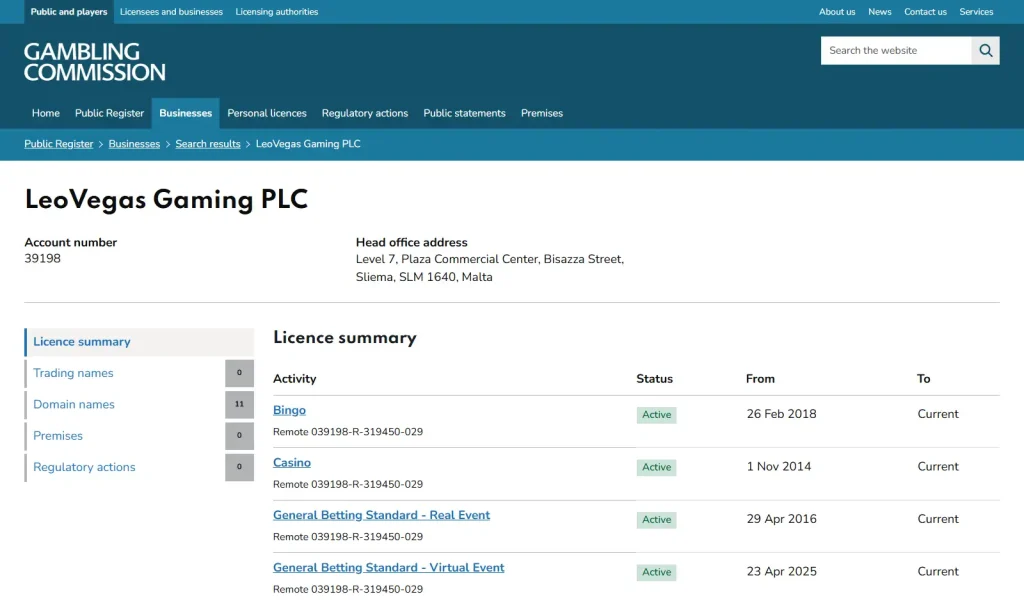Click the LeoVegas Gaming PLC heading
This screenshot has height=601, width=1024.
pyautogui.click(x=166, y=199)
